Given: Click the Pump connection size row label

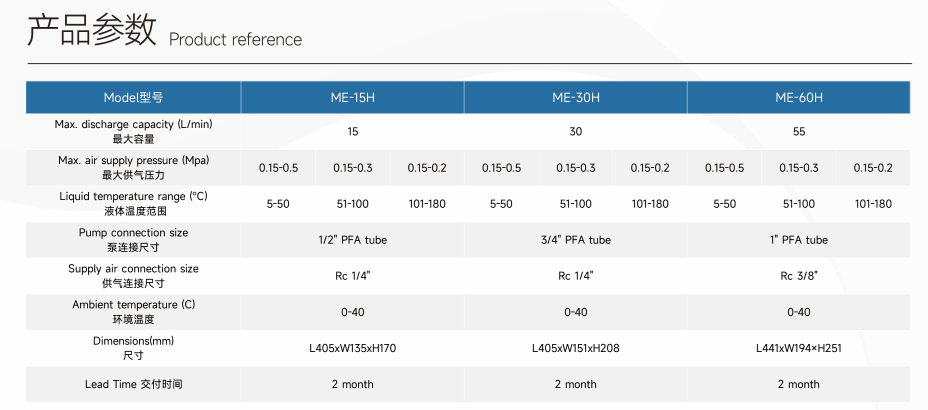Looking at the screenshot, I should (133, 239).
